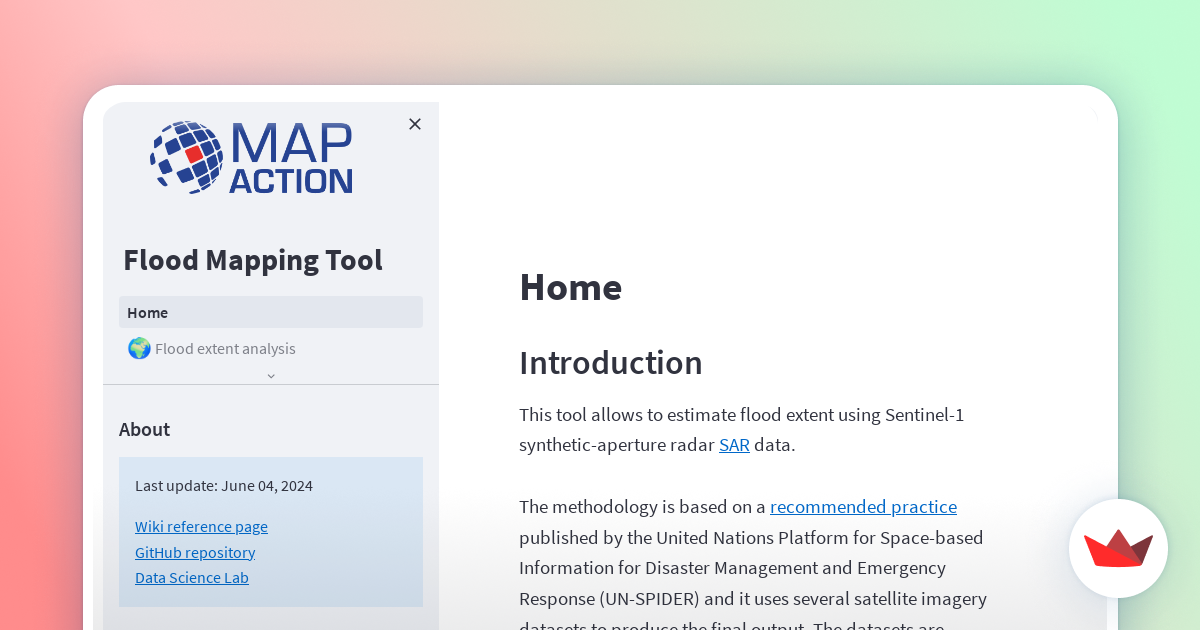Viewport: 1200px width, 630px height.
Task: Open the Data Science Lab link
Action: pos(192,577)
